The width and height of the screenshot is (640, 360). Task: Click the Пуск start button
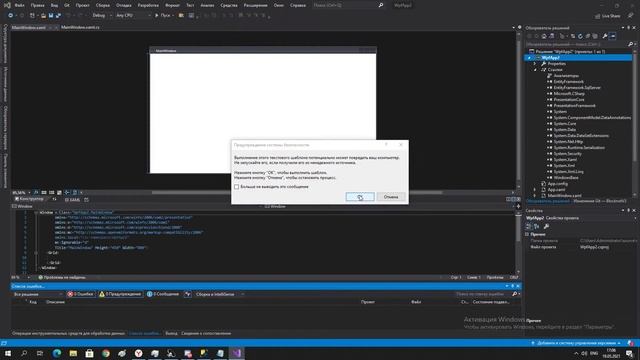coord(163,16)
